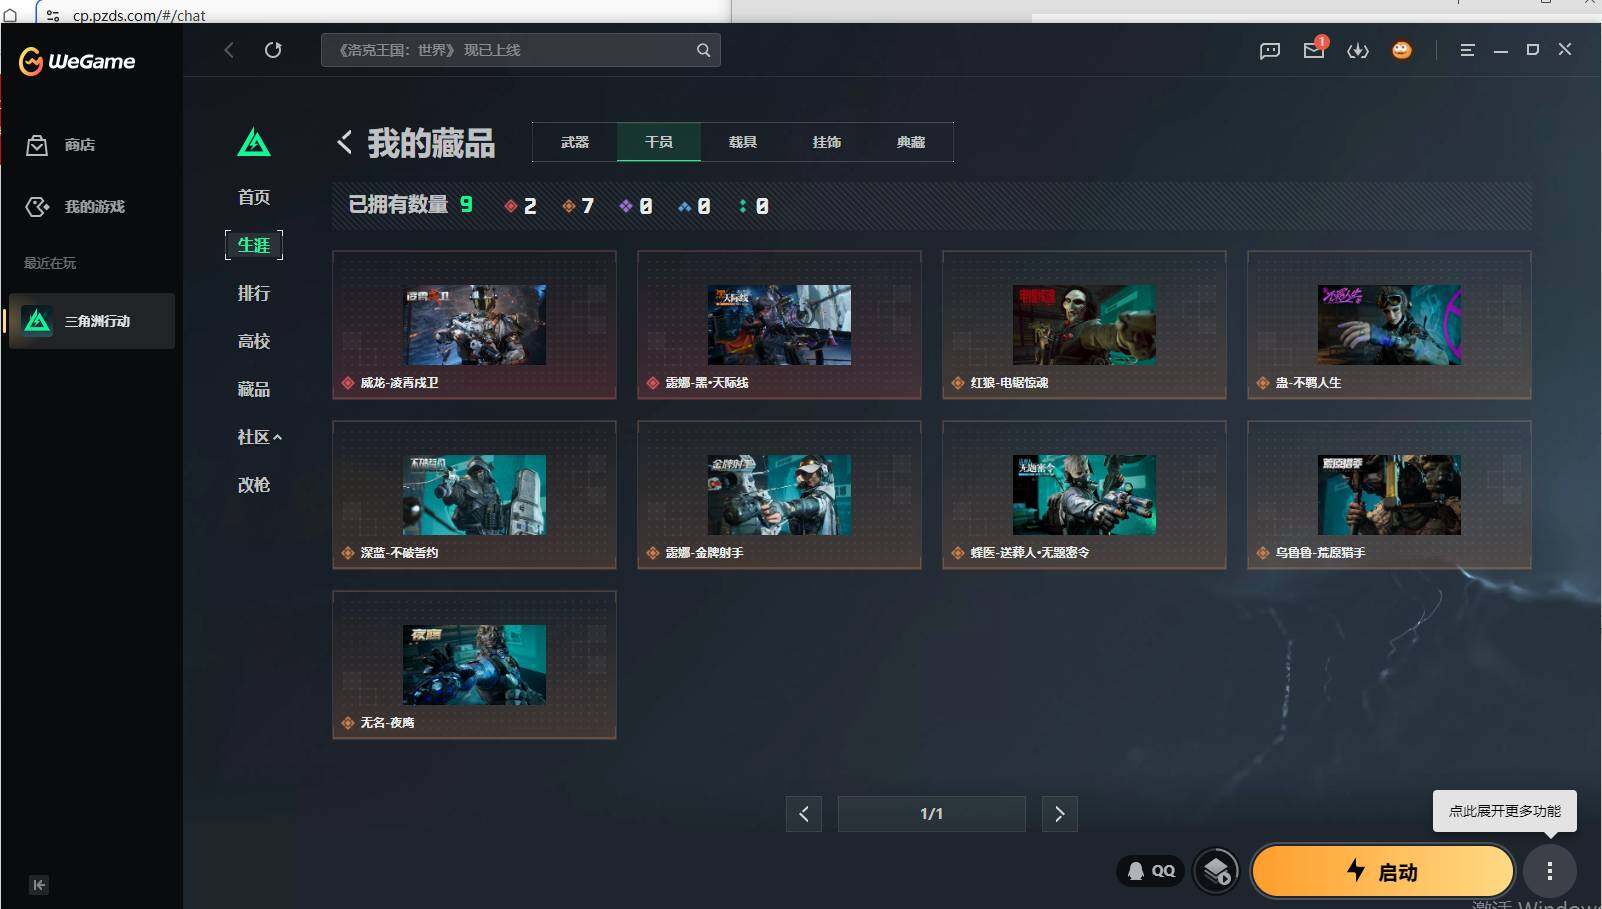Expand more functions with three-dot button
Image resolution: width=1602 pixels, height=909 pixels.
pyautogui.click(x=1550, y=872)
